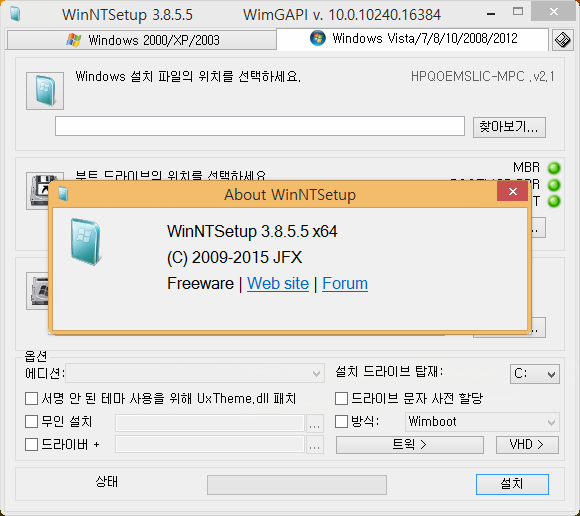Open the C: install drive letter dropdown
The height and width of the screenshot is (516, 580).
tap(535, 374)
